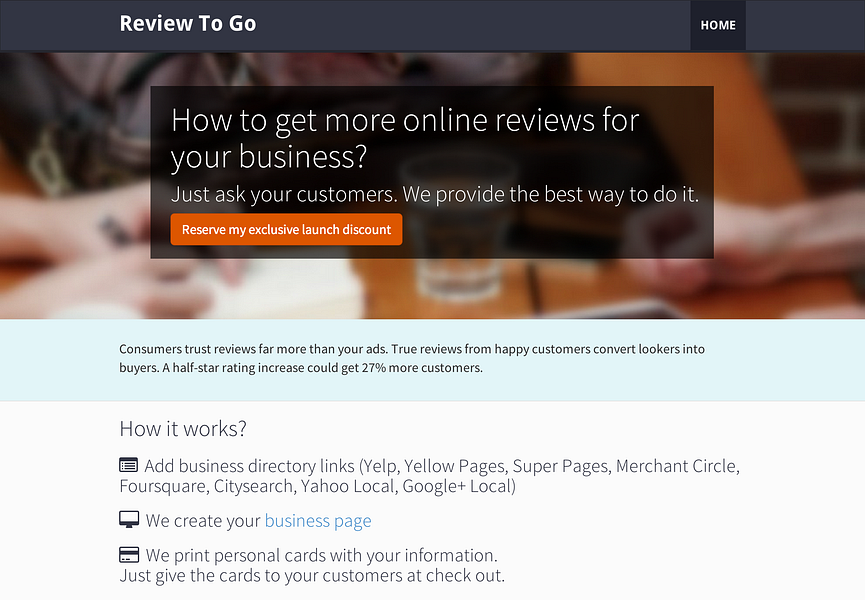
Task: Select the icon next to Yelp directory line
Action: click(x=128, y=465)
